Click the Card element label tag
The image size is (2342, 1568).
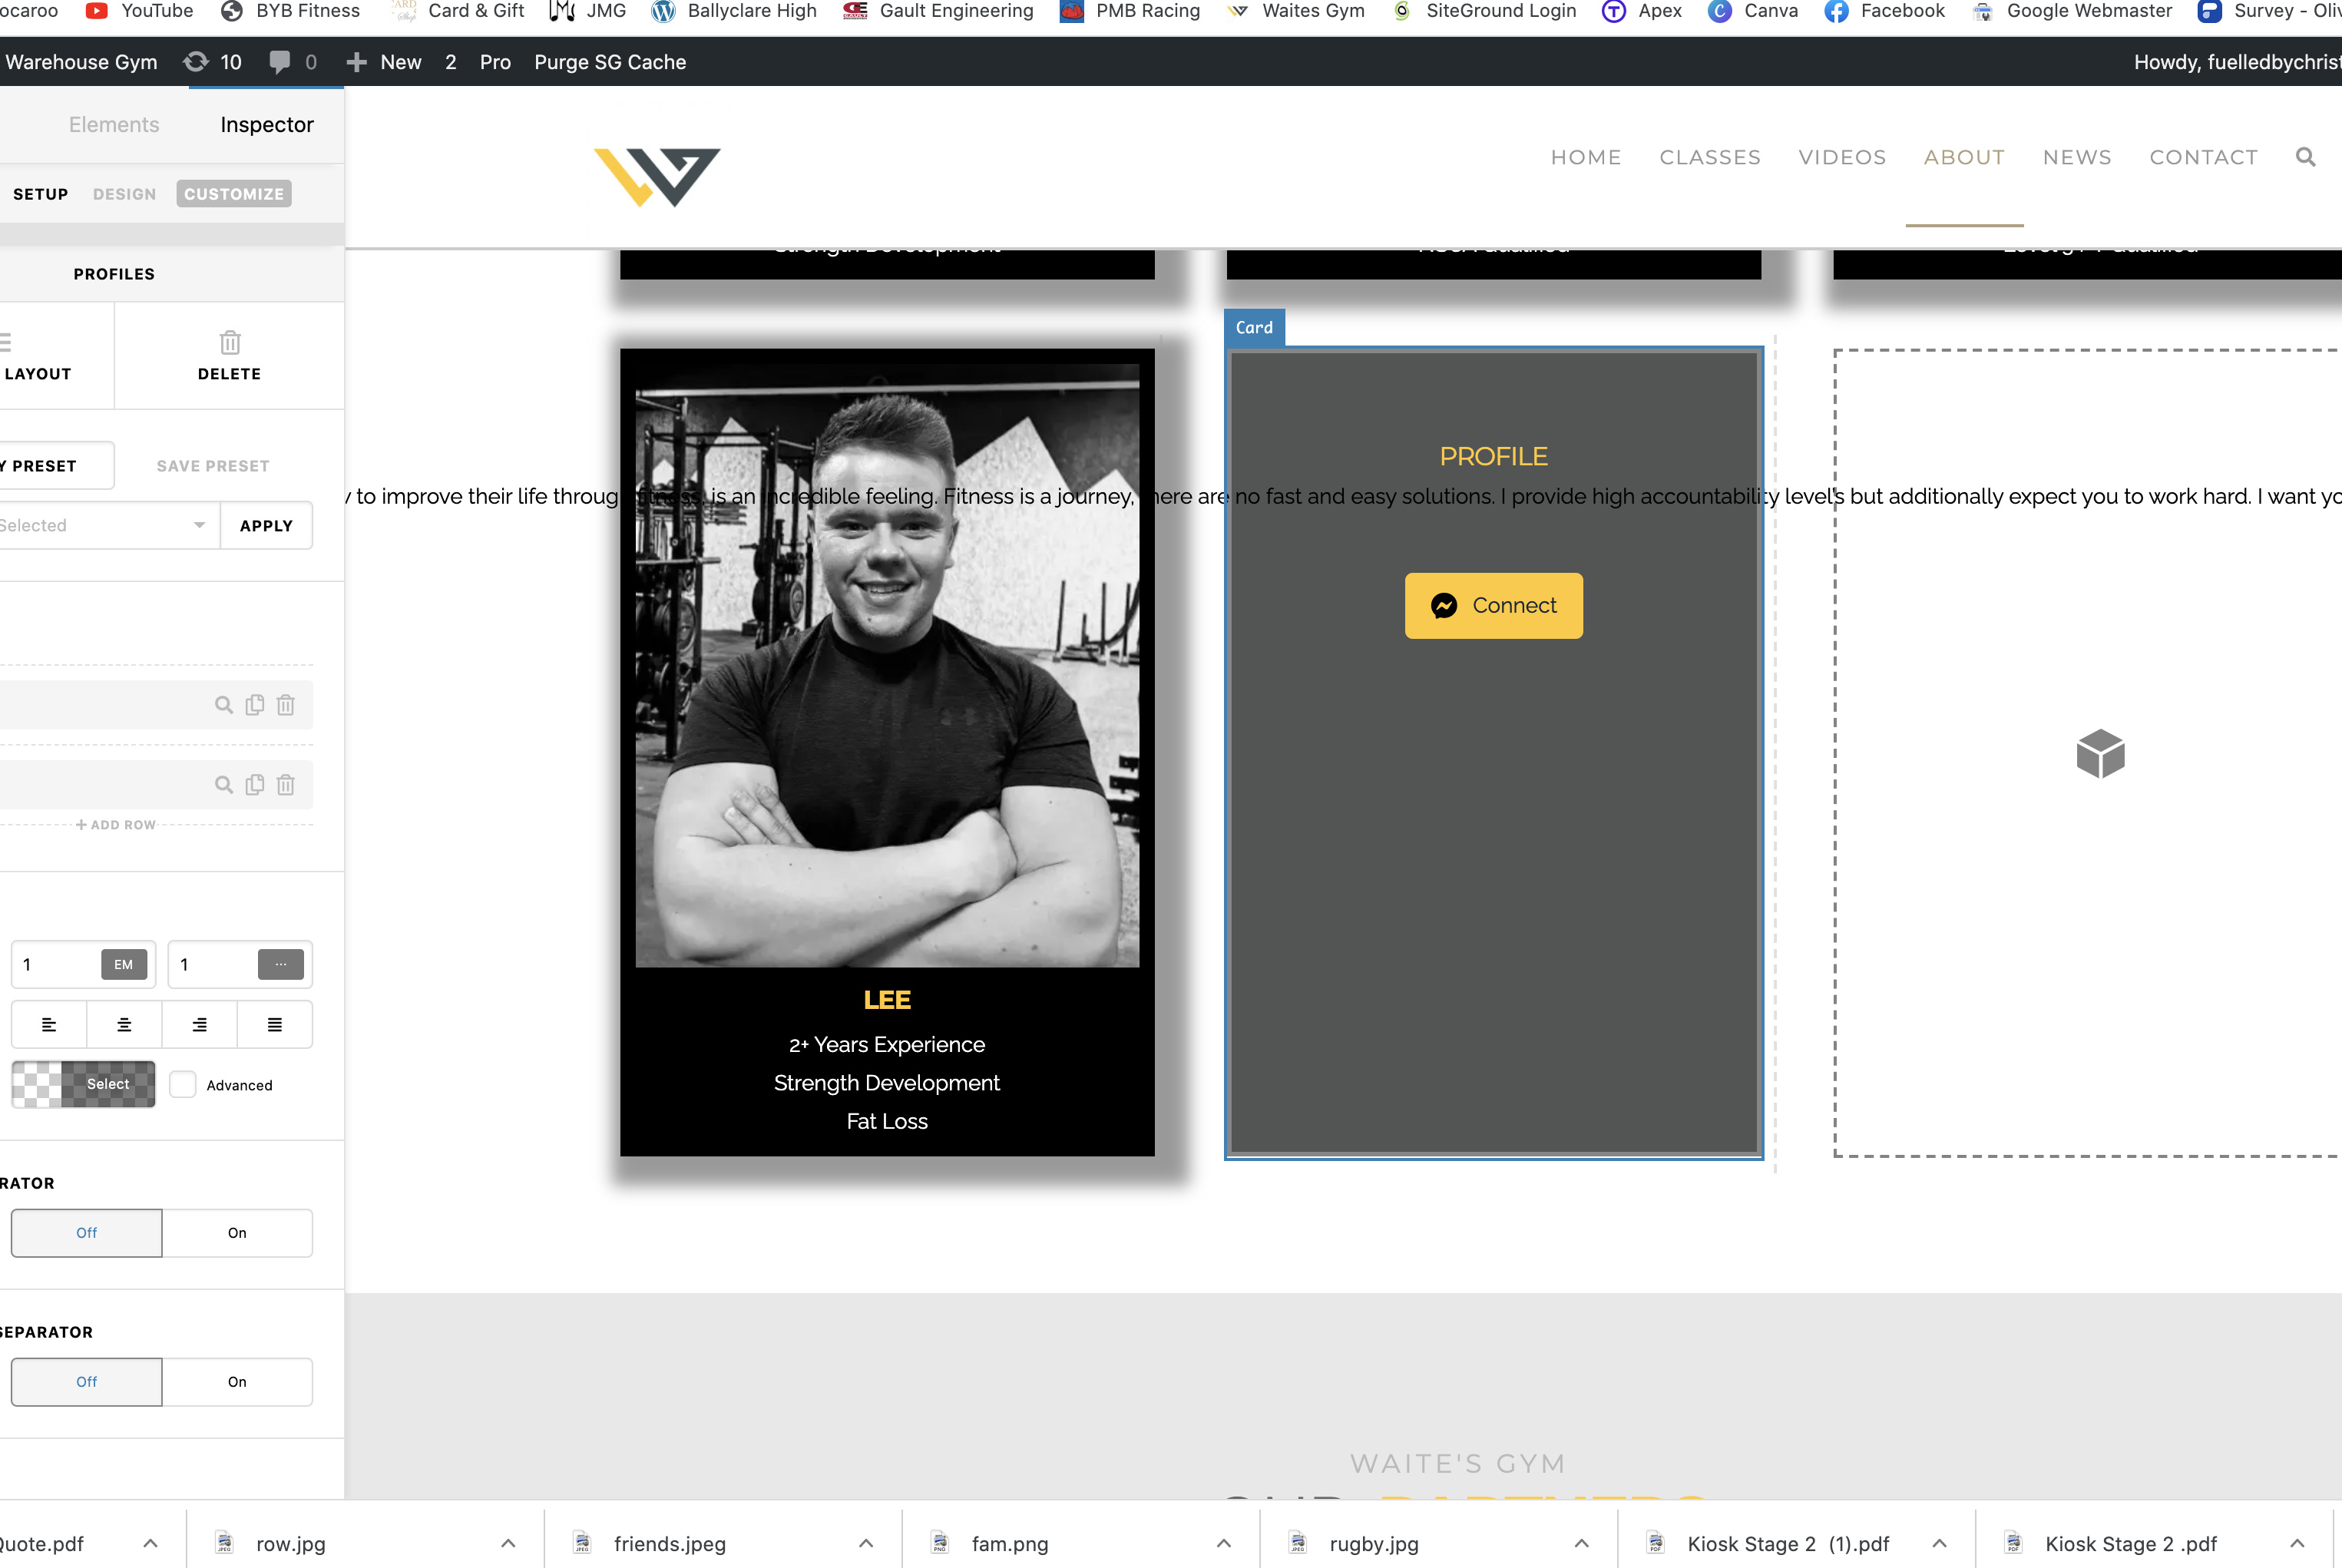tap(1254, 327)
